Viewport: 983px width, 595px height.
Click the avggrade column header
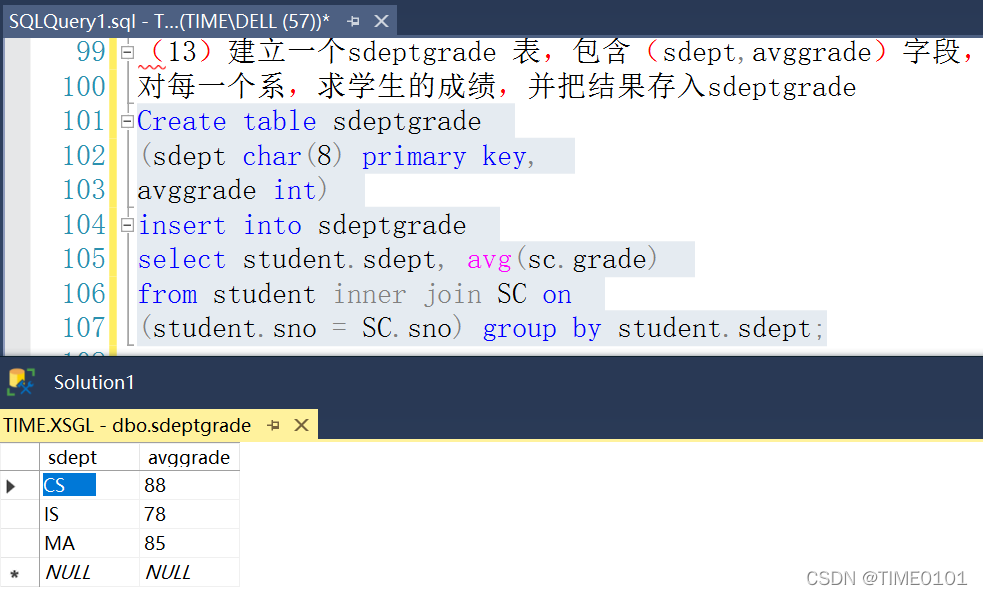pos(189,458)
